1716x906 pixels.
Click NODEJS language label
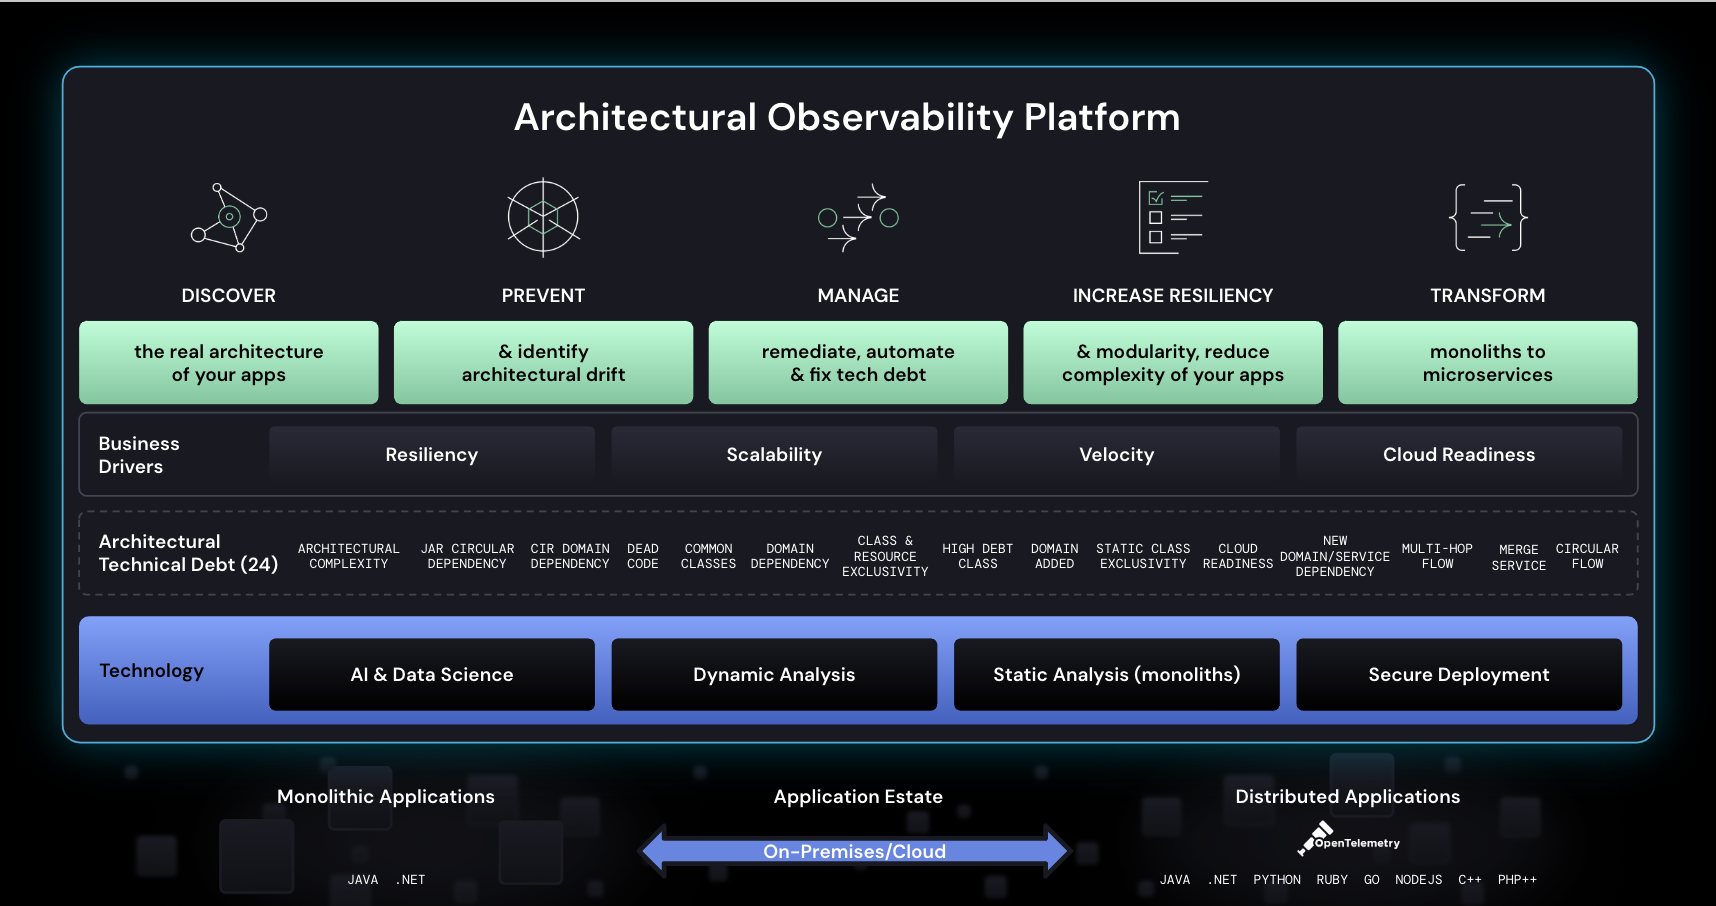tap(1419, 880)
